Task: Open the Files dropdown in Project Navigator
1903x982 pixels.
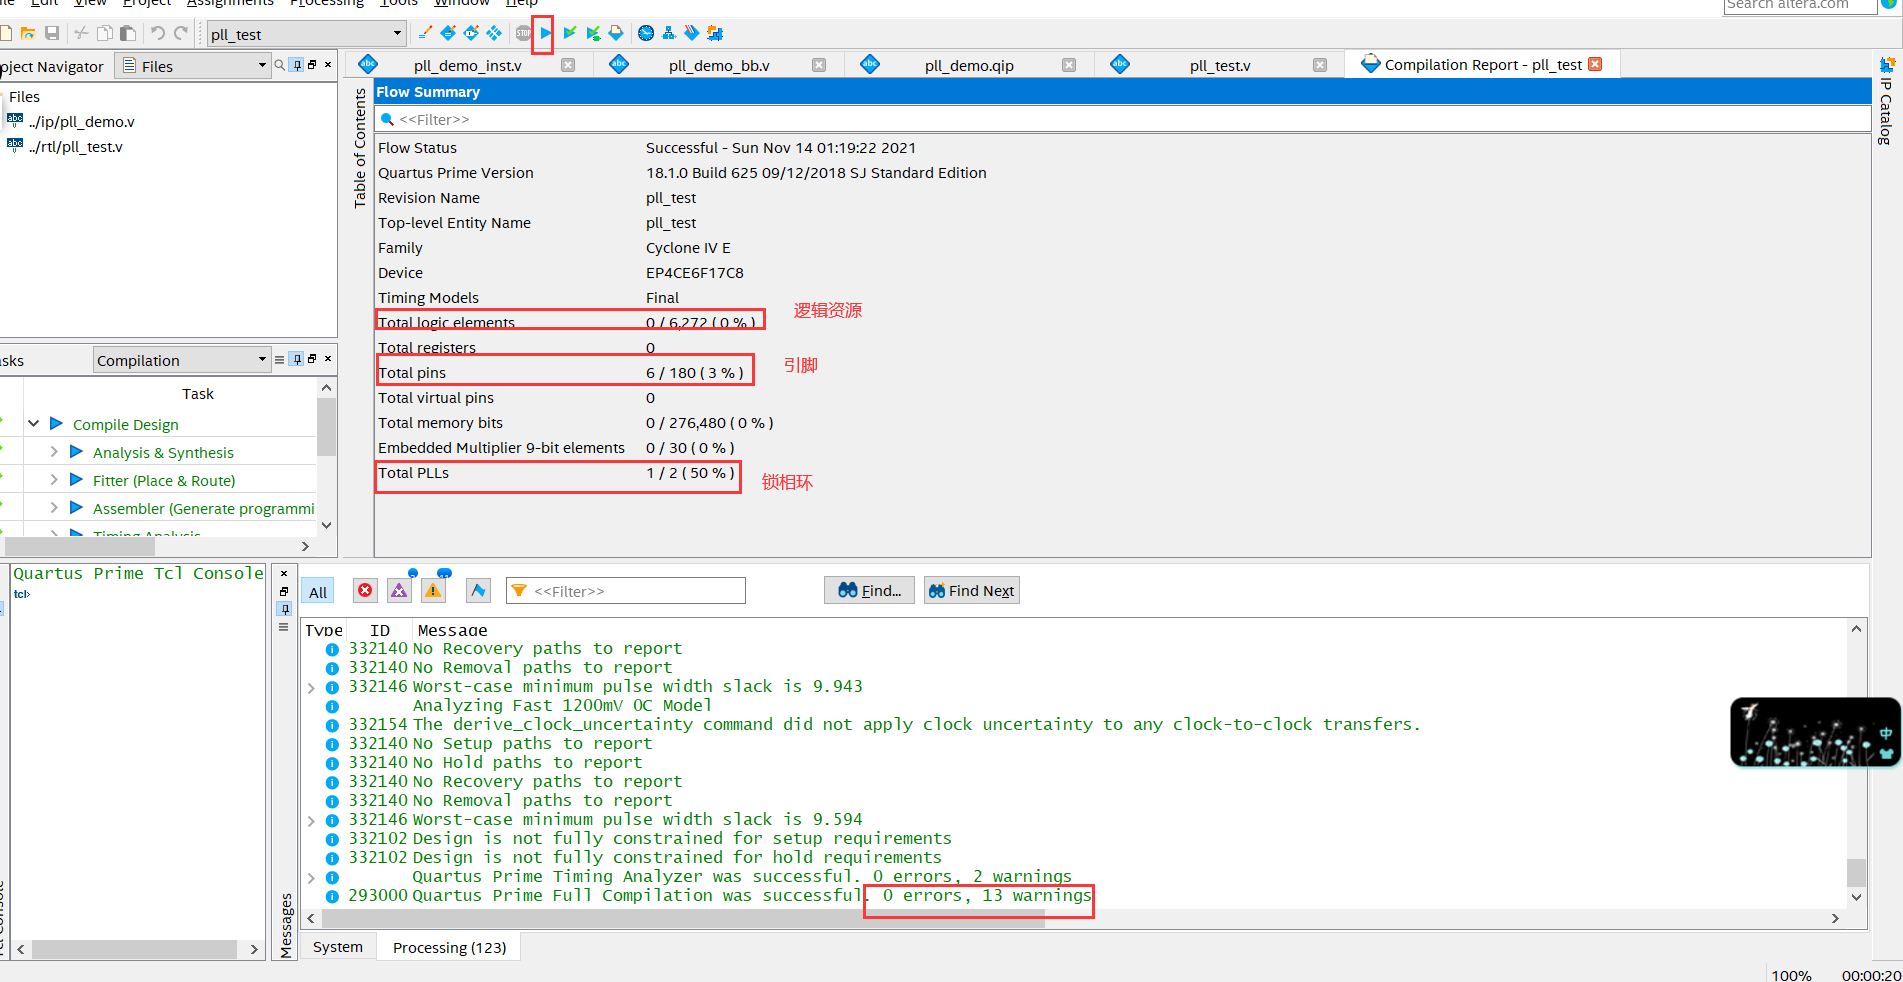Action: (194, 66)
